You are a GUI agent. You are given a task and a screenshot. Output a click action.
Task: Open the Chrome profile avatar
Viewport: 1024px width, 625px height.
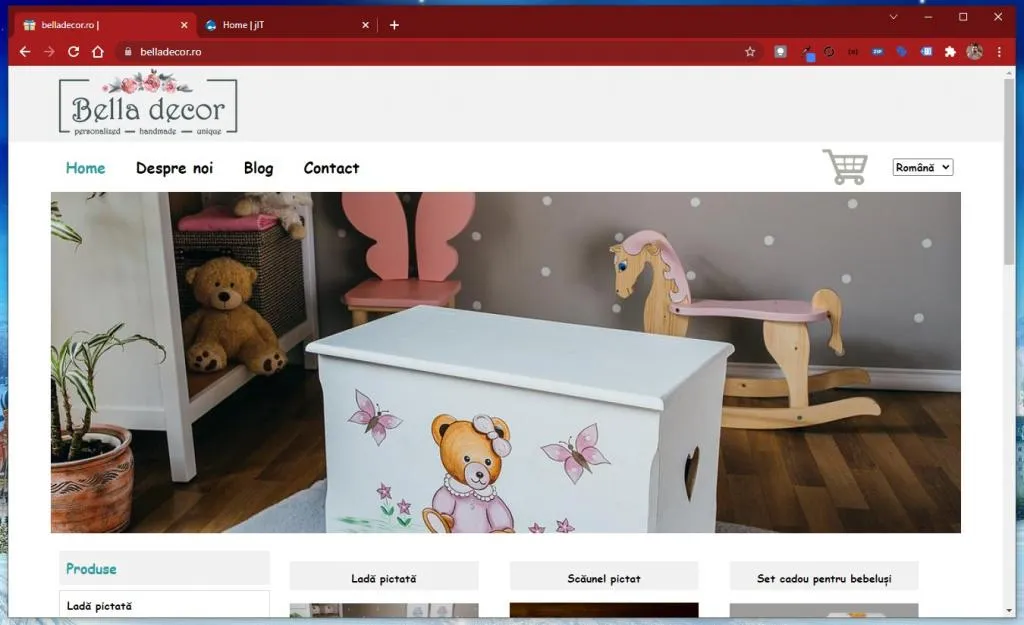click(974, 52)
